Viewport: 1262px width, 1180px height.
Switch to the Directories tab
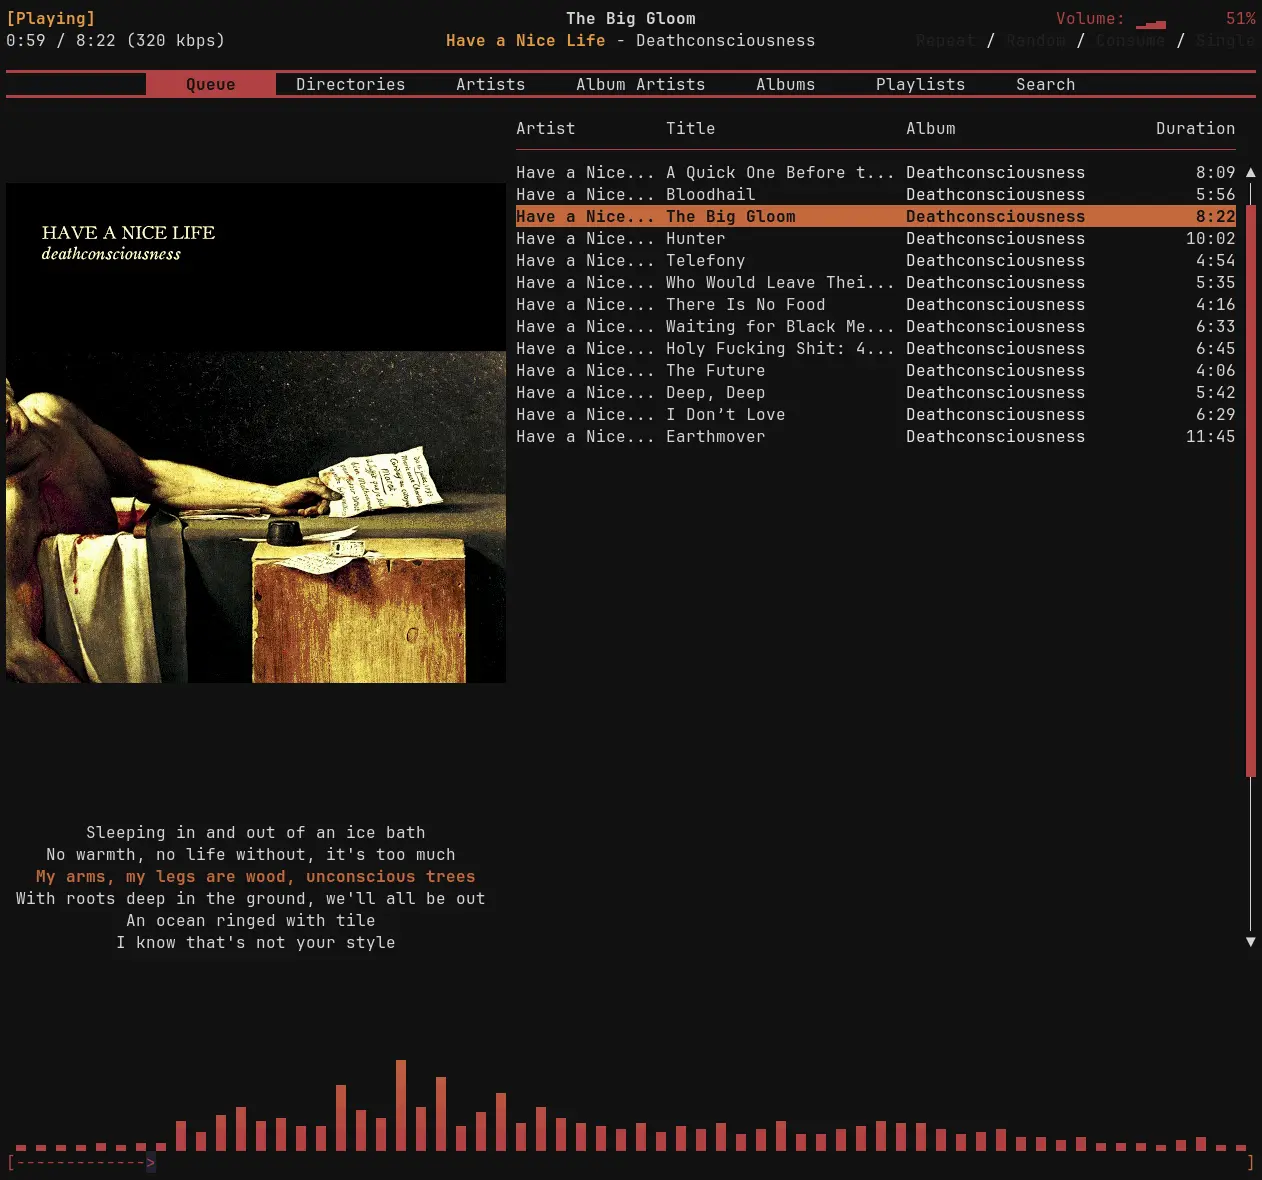[350, 84]
